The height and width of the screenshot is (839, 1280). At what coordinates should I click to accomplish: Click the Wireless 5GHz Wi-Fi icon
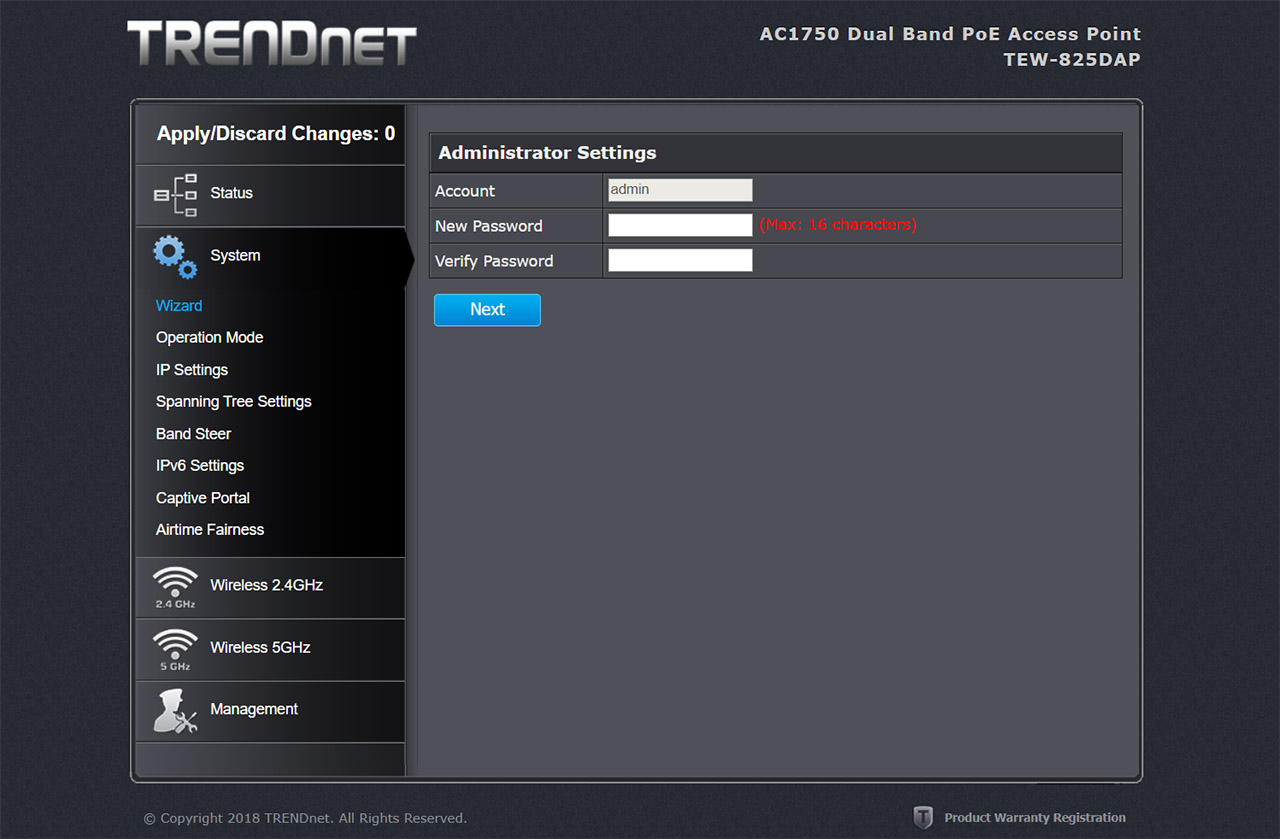pyautogui.click(x=175, y=648)
